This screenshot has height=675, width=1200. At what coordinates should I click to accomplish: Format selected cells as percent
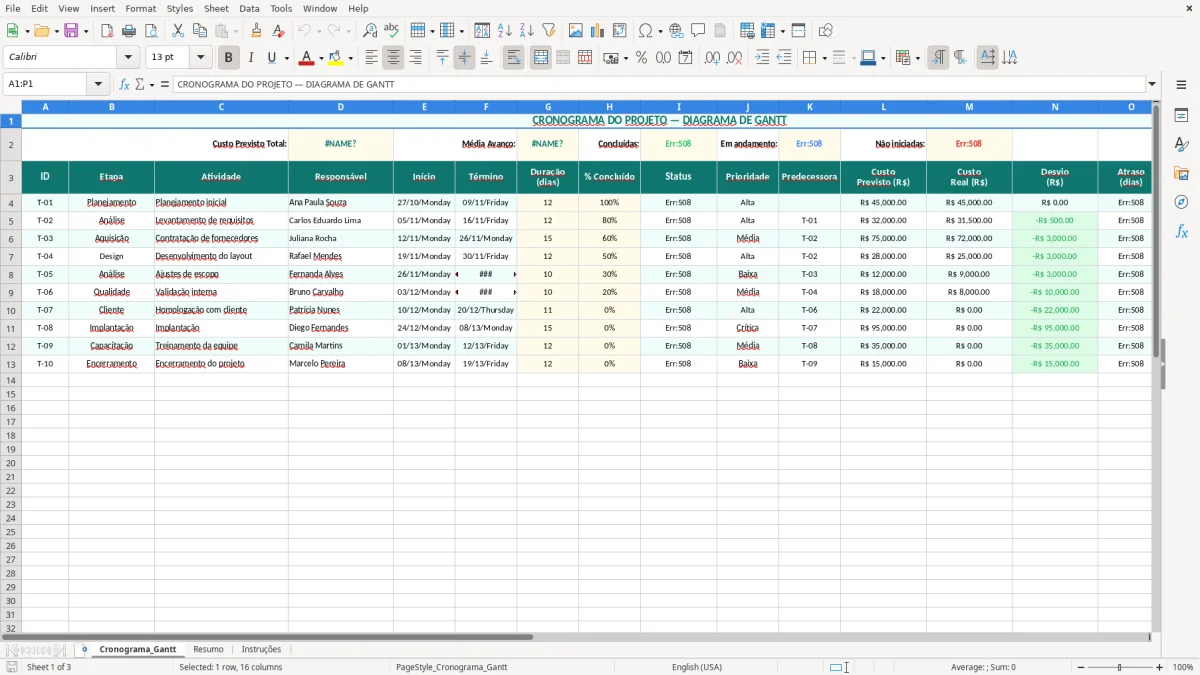coord(641,58)
